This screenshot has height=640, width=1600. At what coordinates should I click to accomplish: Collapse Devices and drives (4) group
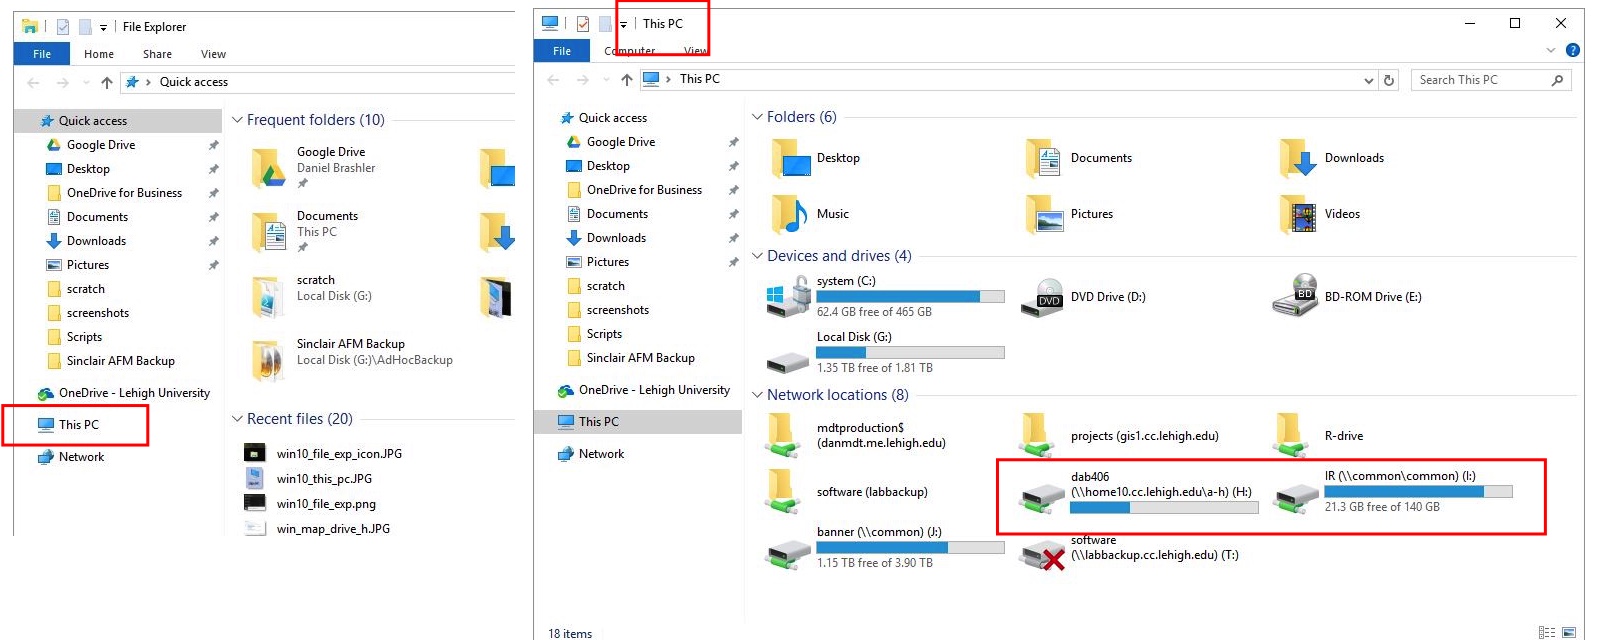pyautogui.click(x=757, y=256)
